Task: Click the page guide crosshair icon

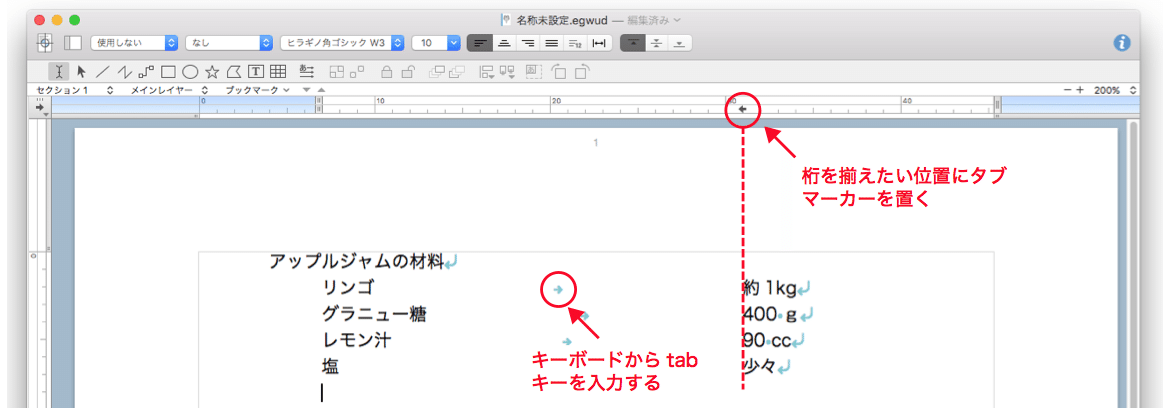Action: (x=45, y=43)
